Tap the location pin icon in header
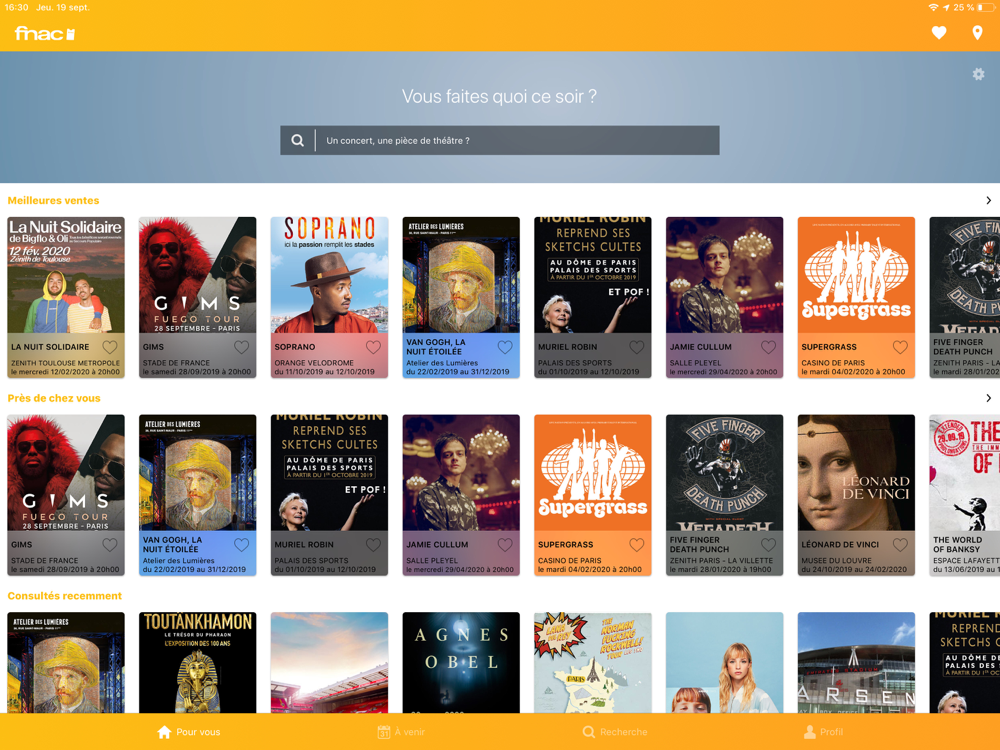 [977, 33]
